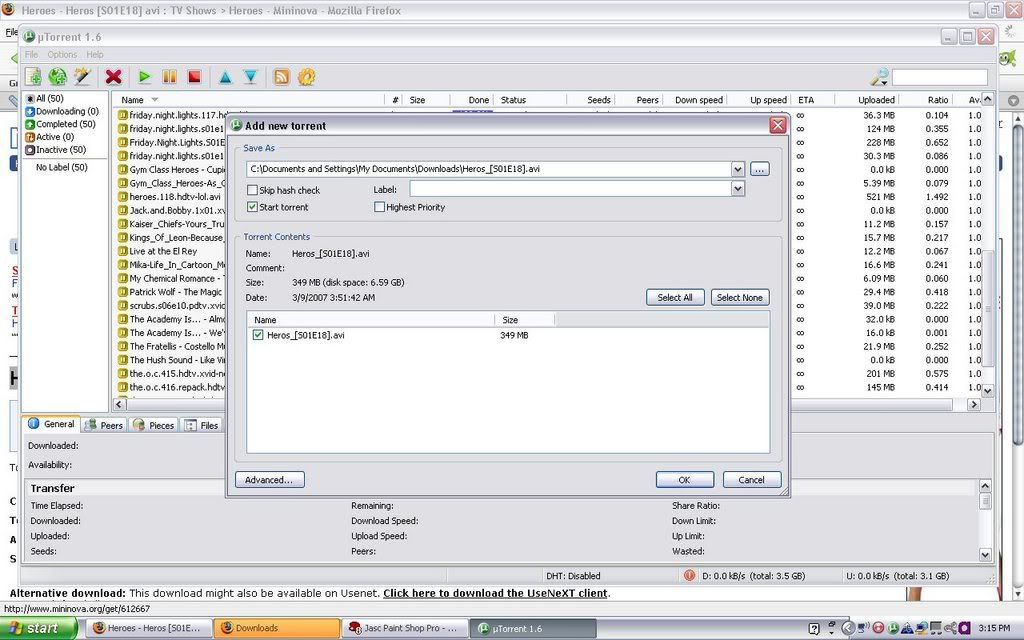
Task: Open the Options menu in µTorrent
Action: pyautogui.click(x=62, y=54)
